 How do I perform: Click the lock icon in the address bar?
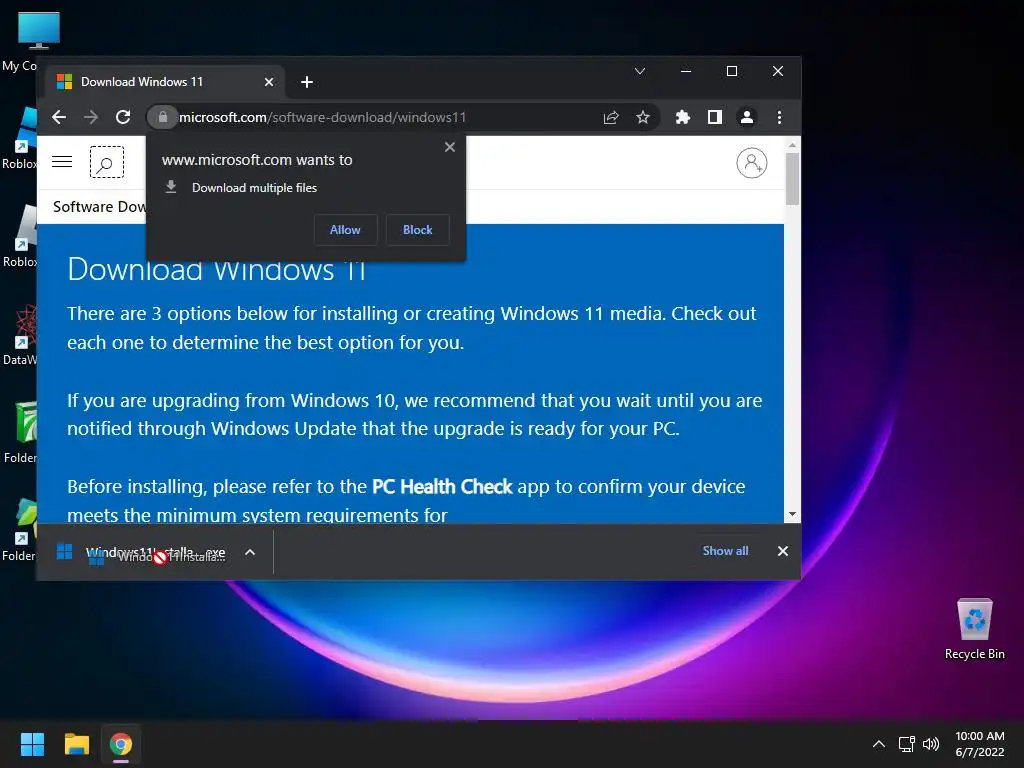[x=163, y=117]
